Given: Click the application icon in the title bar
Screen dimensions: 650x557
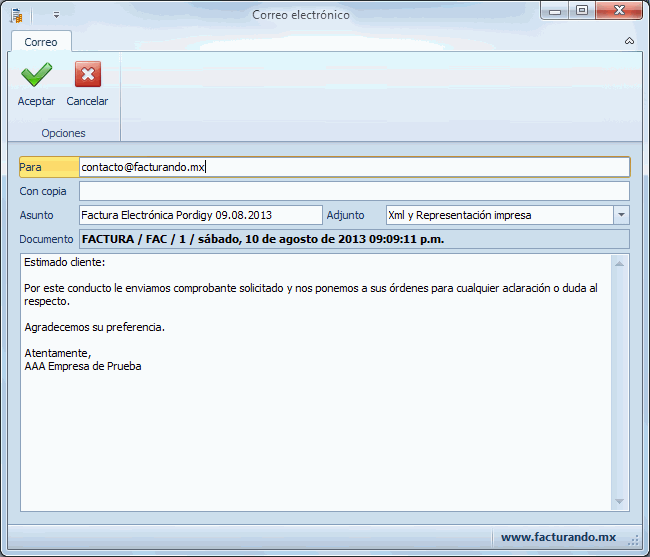Looking at the screenshot, I should click(x=16, y=15).
